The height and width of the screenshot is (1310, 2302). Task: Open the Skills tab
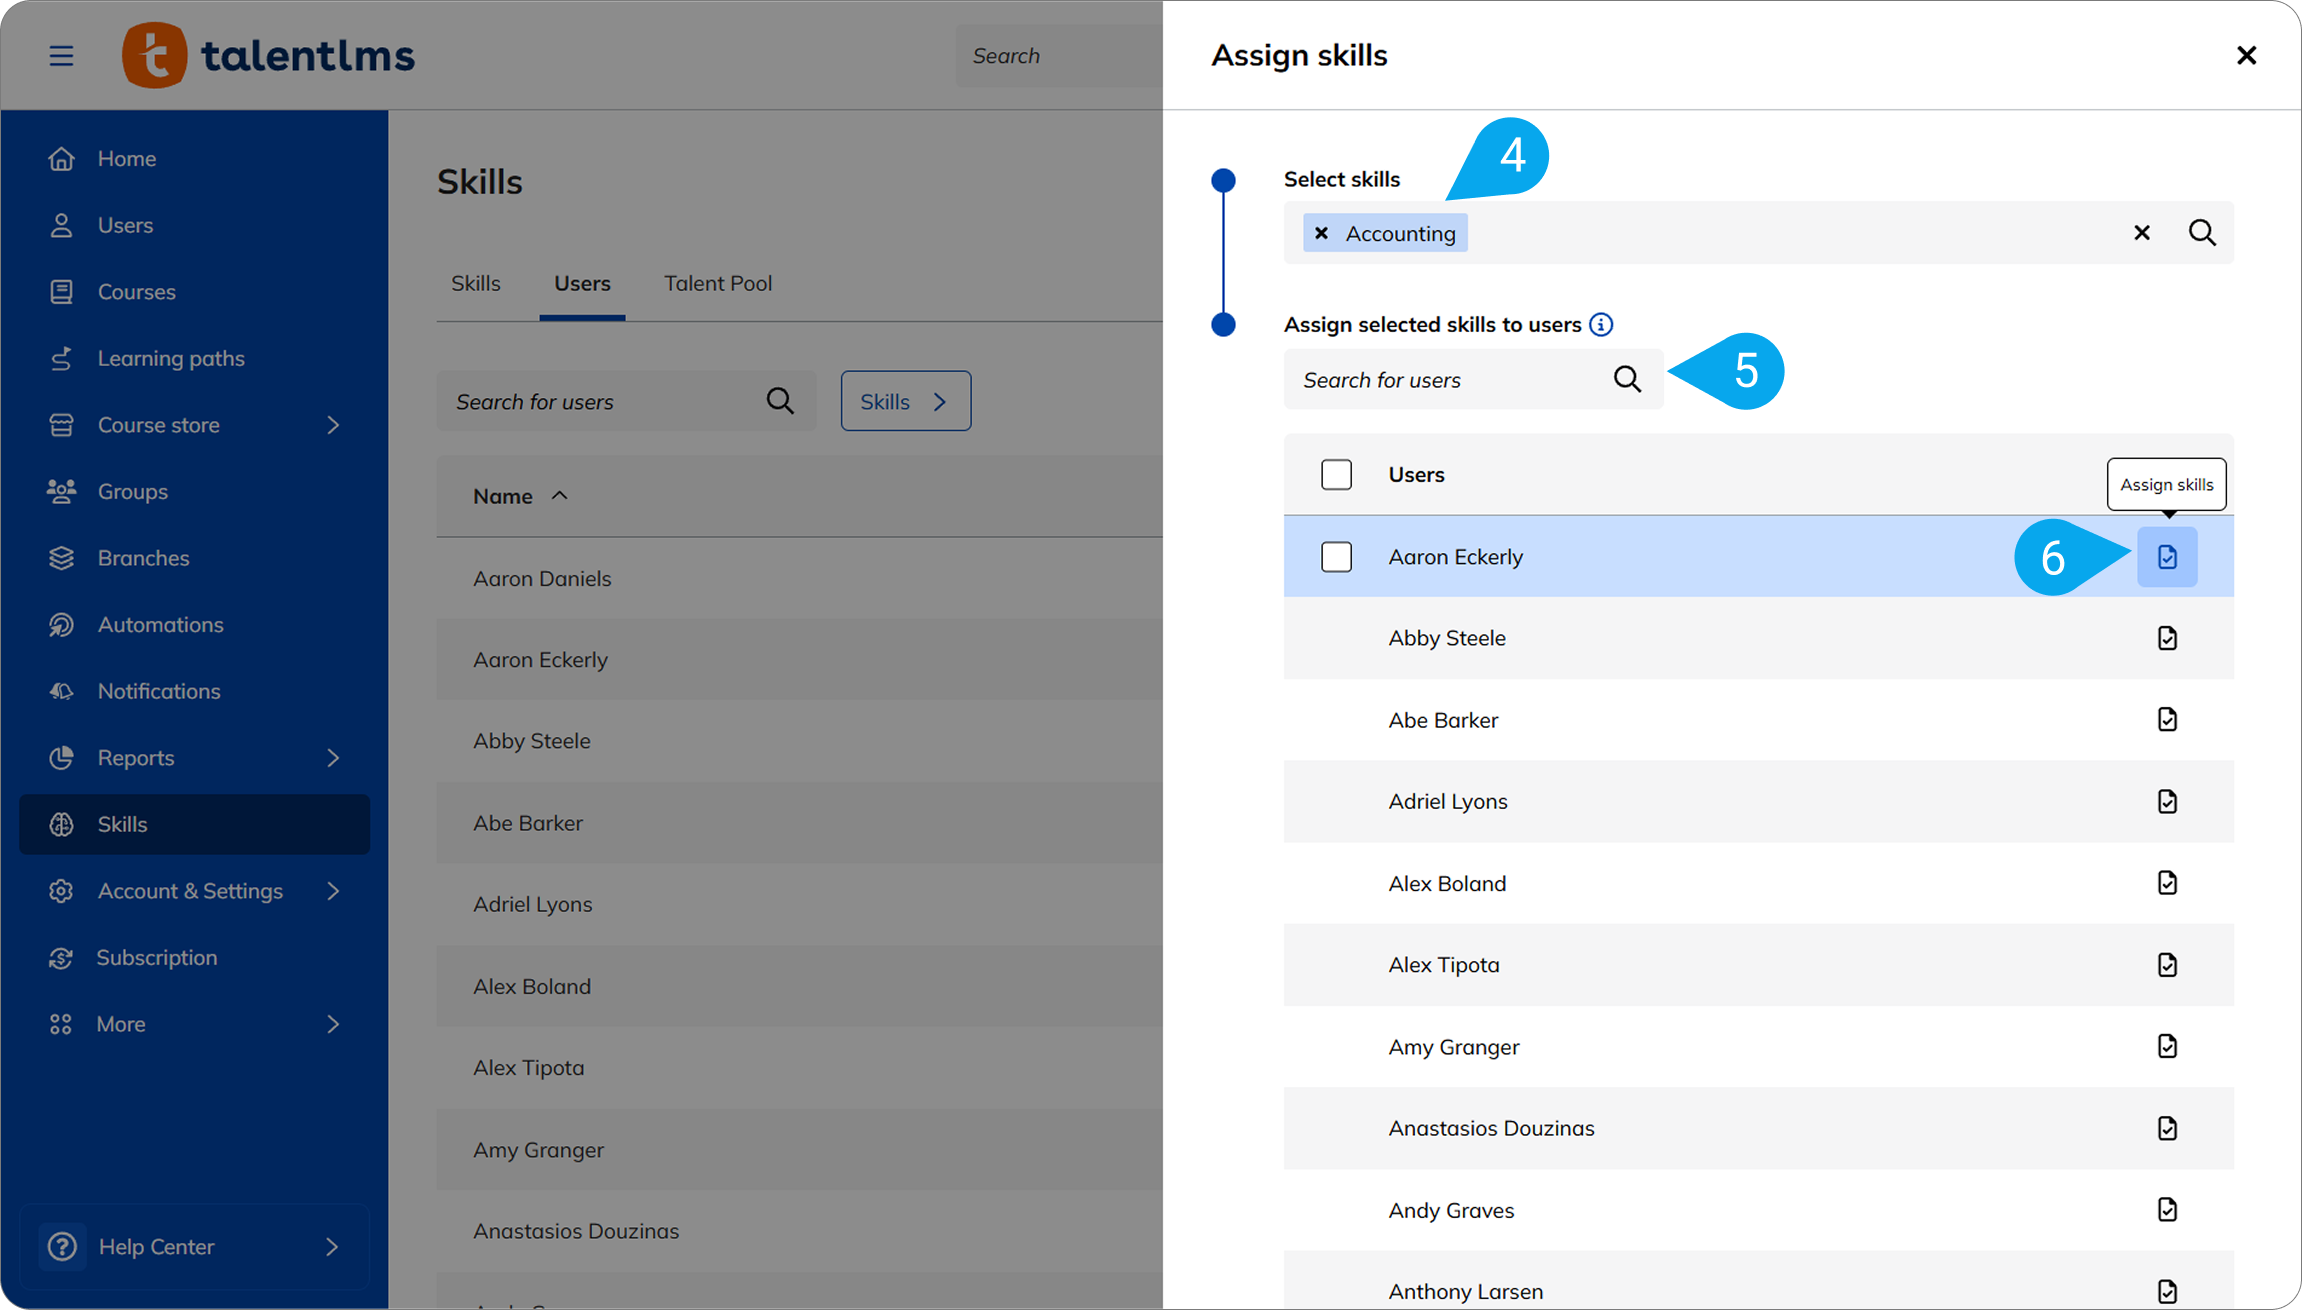(x=475, y=284)
